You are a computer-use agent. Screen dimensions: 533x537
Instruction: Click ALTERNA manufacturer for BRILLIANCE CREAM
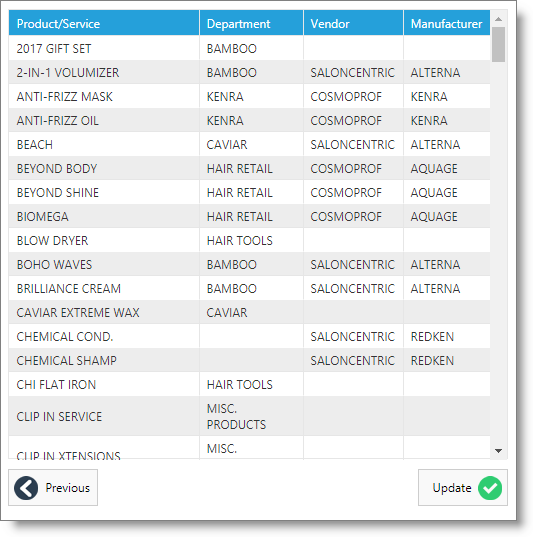click(x=435, y=288)
